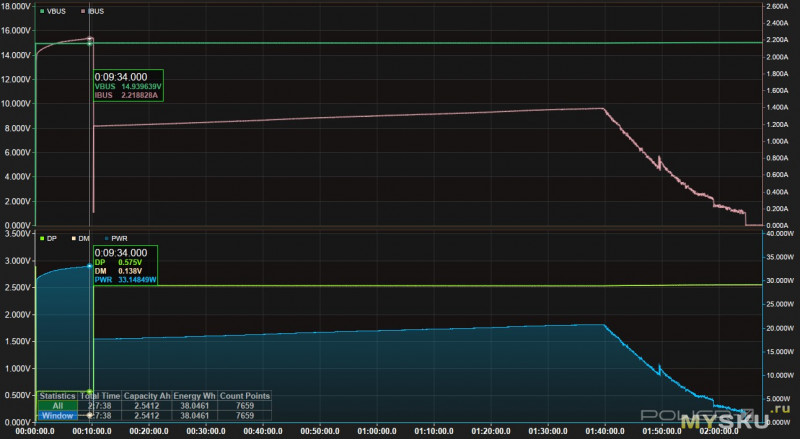The height and width of the screenshot is (439, 800).
Task: Click the 40.000W power axis label
Action: click(780, 233)
